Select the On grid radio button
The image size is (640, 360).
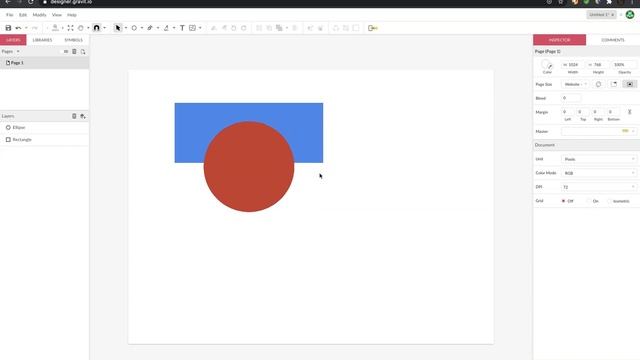click(589, 201)
